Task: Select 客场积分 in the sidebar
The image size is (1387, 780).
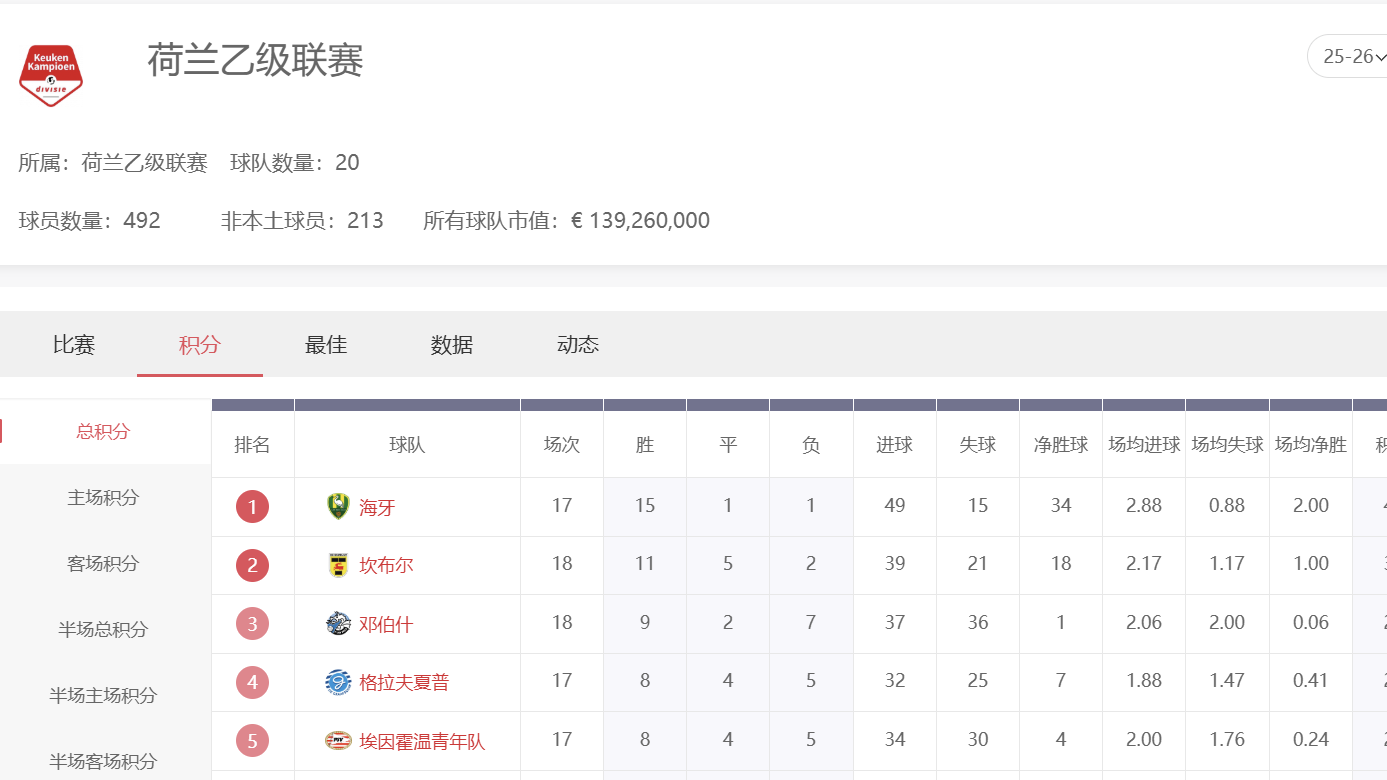Action: [103, 563]
